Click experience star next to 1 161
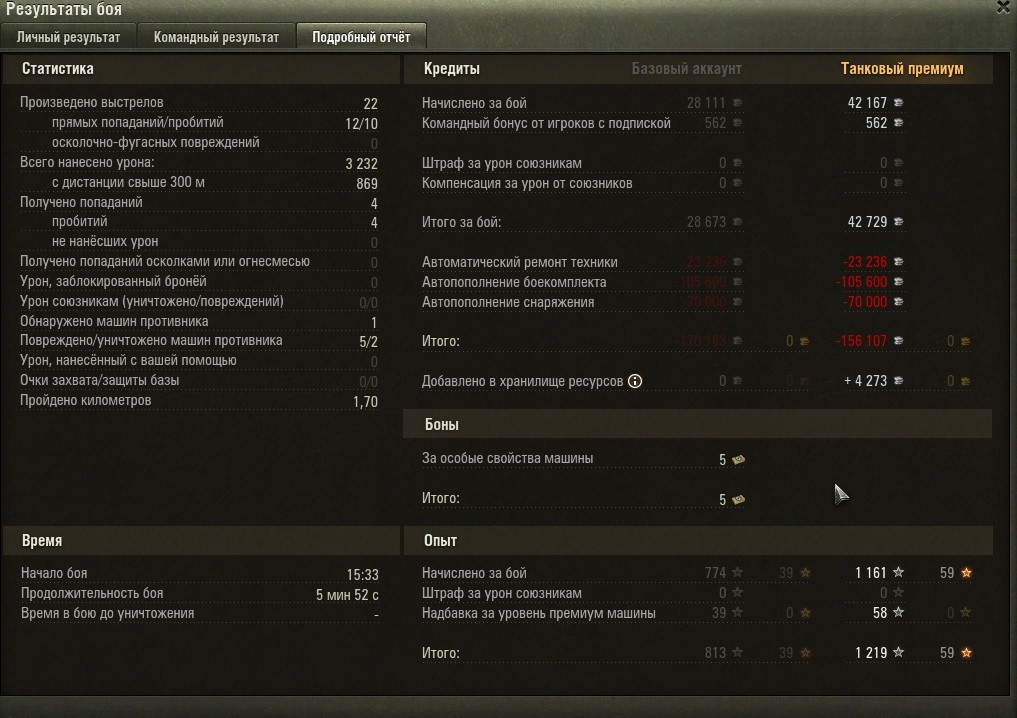The image size is (1017, 718). point(898,572)
